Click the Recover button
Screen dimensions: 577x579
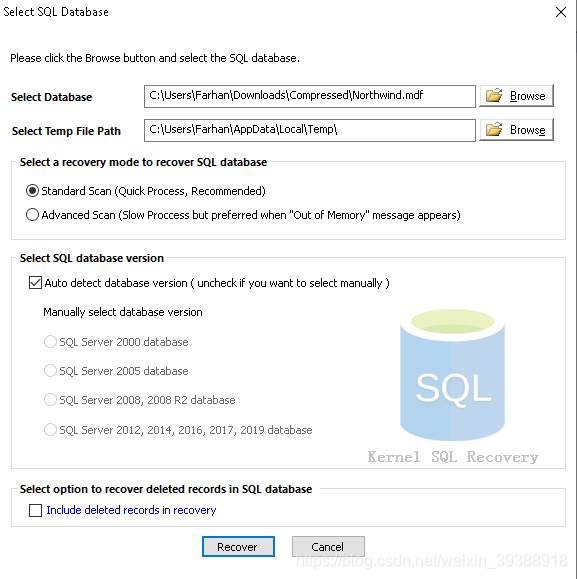[x=238, y=547]
